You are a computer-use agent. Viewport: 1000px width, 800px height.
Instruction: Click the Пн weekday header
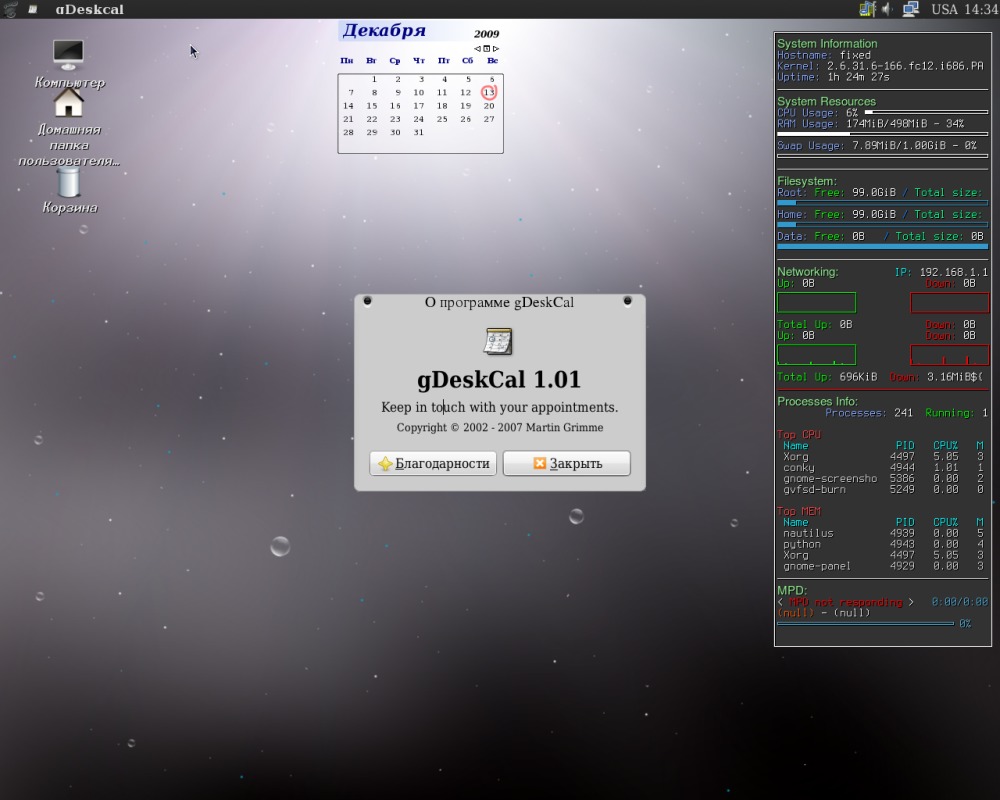347,61
